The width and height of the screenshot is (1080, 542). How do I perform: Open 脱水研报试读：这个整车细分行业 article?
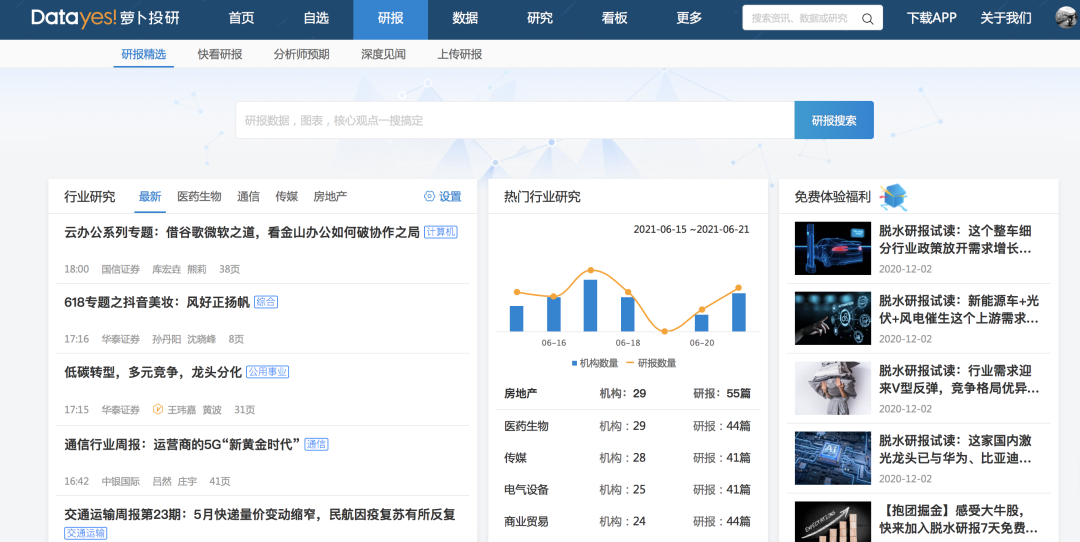tap(955, 240)
